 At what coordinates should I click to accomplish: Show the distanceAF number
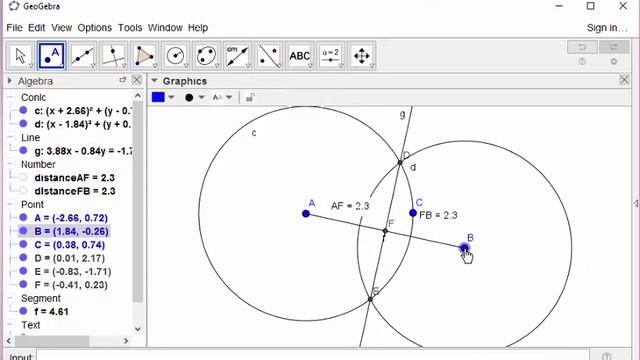click(23, 178)
